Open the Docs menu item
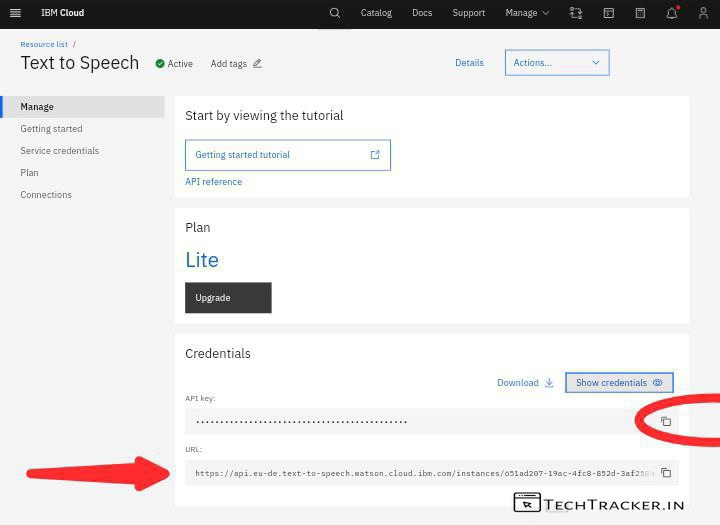720x525 pixels. point(422,13)
